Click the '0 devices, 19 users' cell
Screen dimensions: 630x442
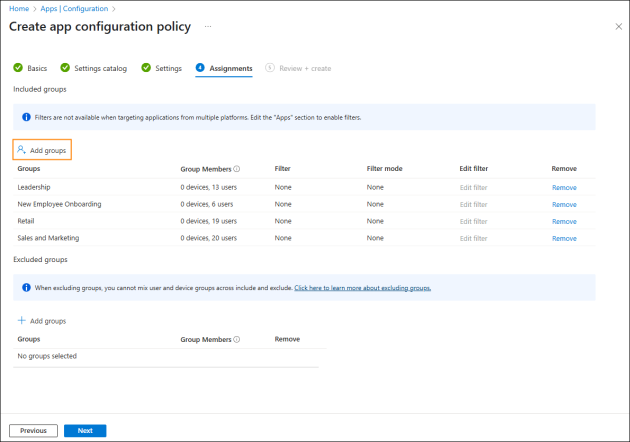[209, 221]
